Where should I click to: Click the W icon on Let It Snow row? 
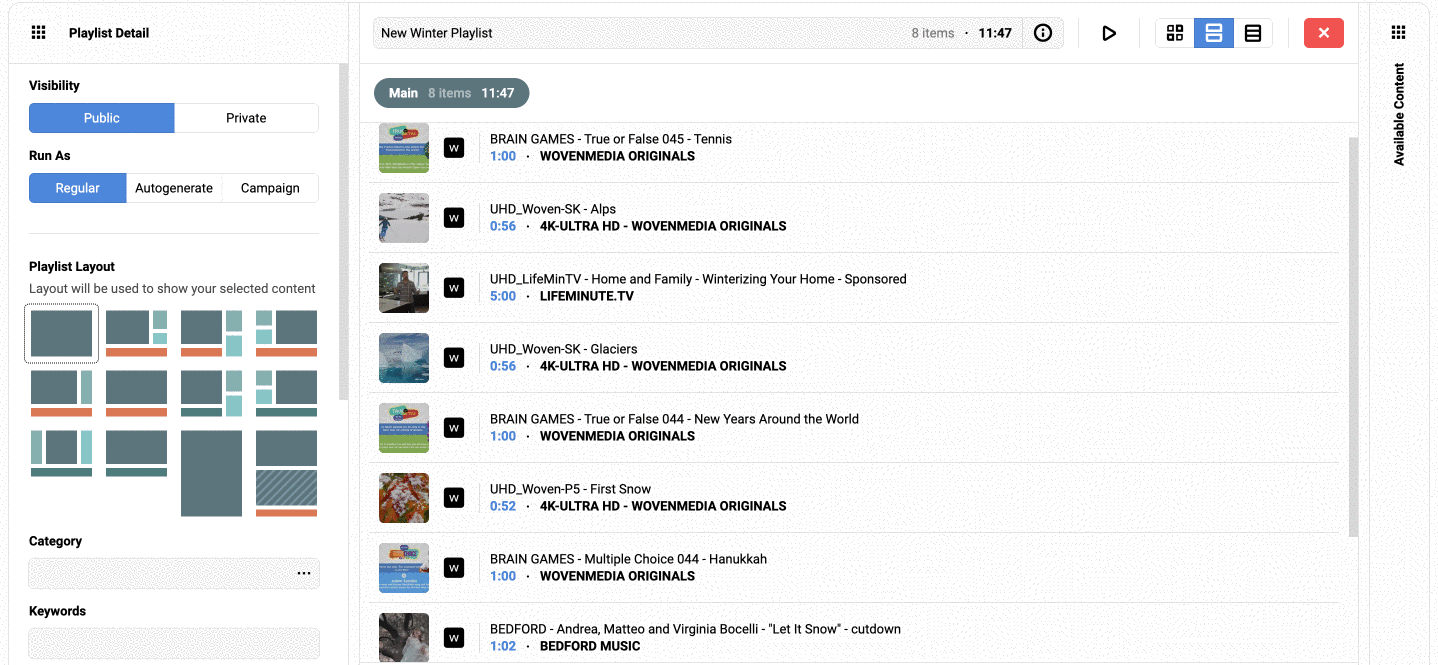pyautogui.click(x=454, y=638)
